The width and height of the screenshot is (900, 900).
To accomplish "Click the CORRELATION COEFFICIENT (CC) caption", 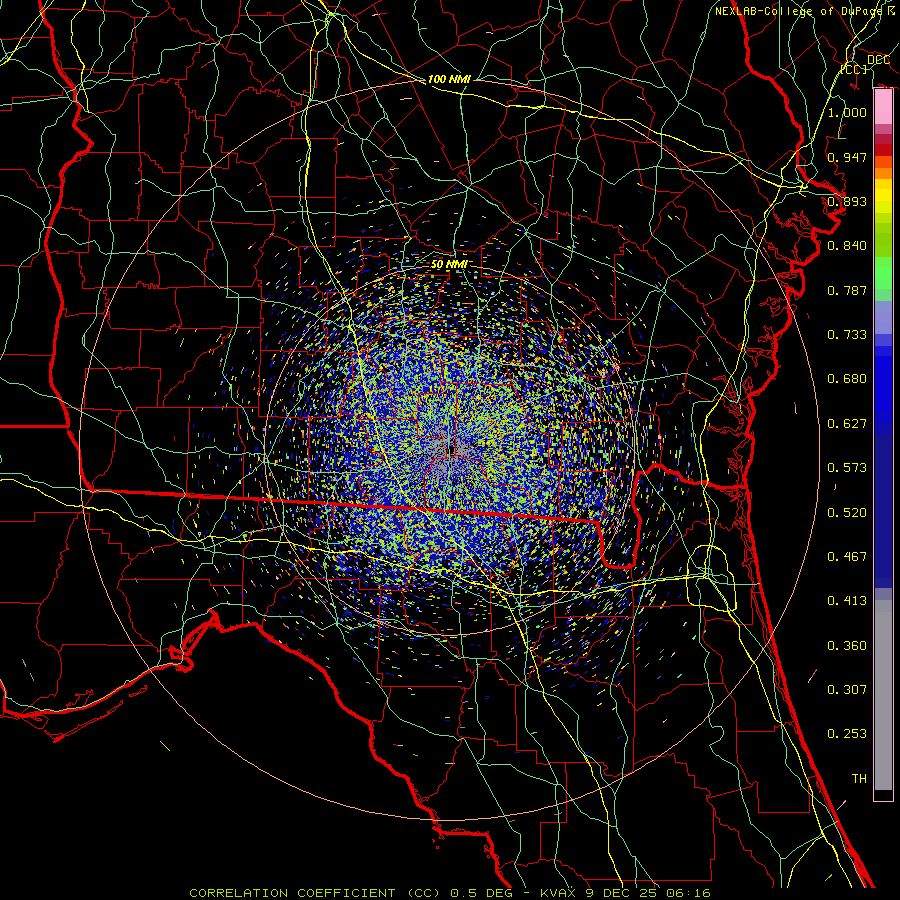I will point(316,893).
